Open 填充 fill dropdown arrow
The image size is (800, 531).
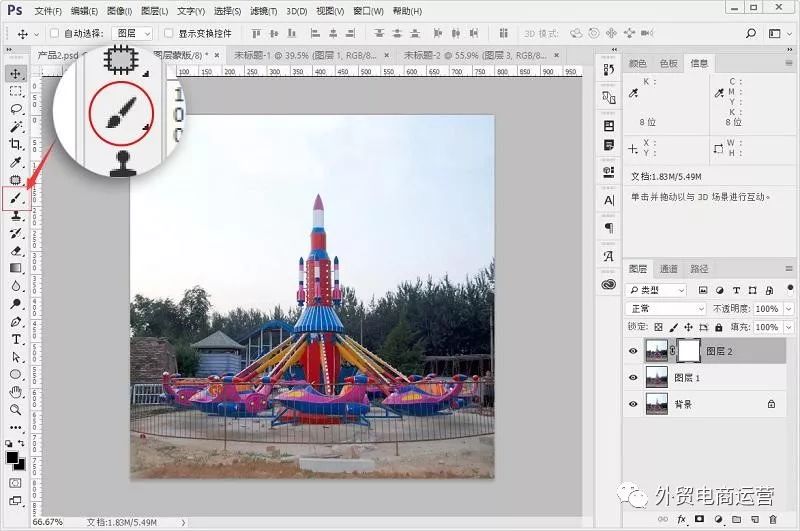[789, 327]
